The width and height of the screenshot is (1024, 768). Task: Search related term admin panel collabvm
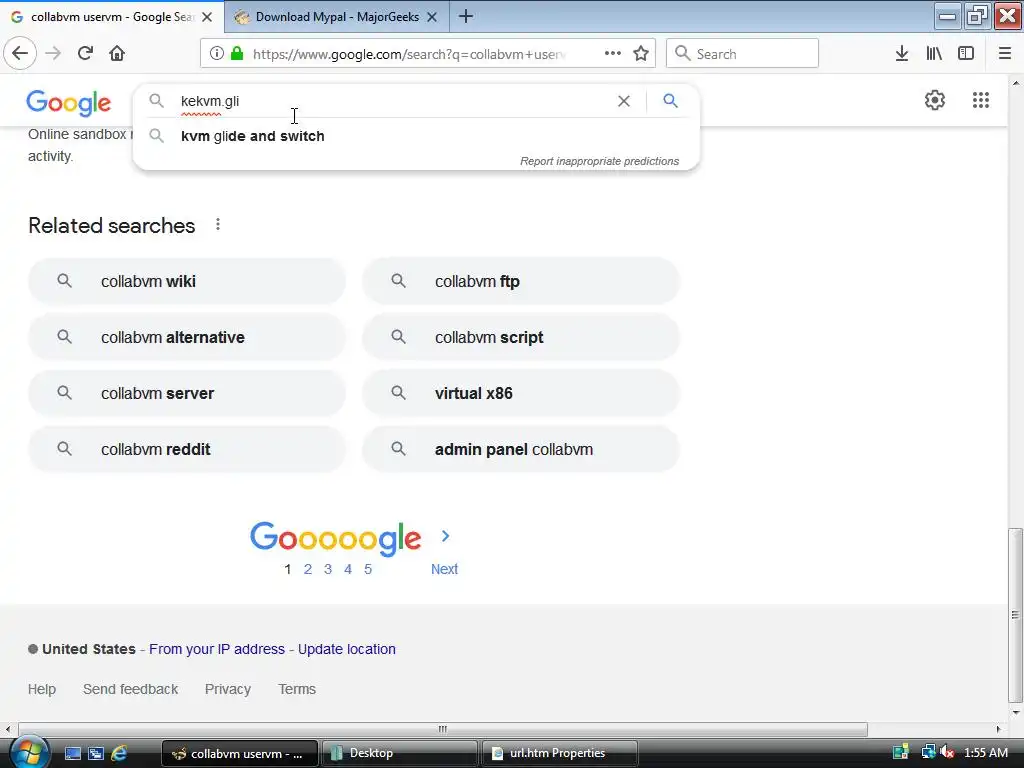point(520,449)
